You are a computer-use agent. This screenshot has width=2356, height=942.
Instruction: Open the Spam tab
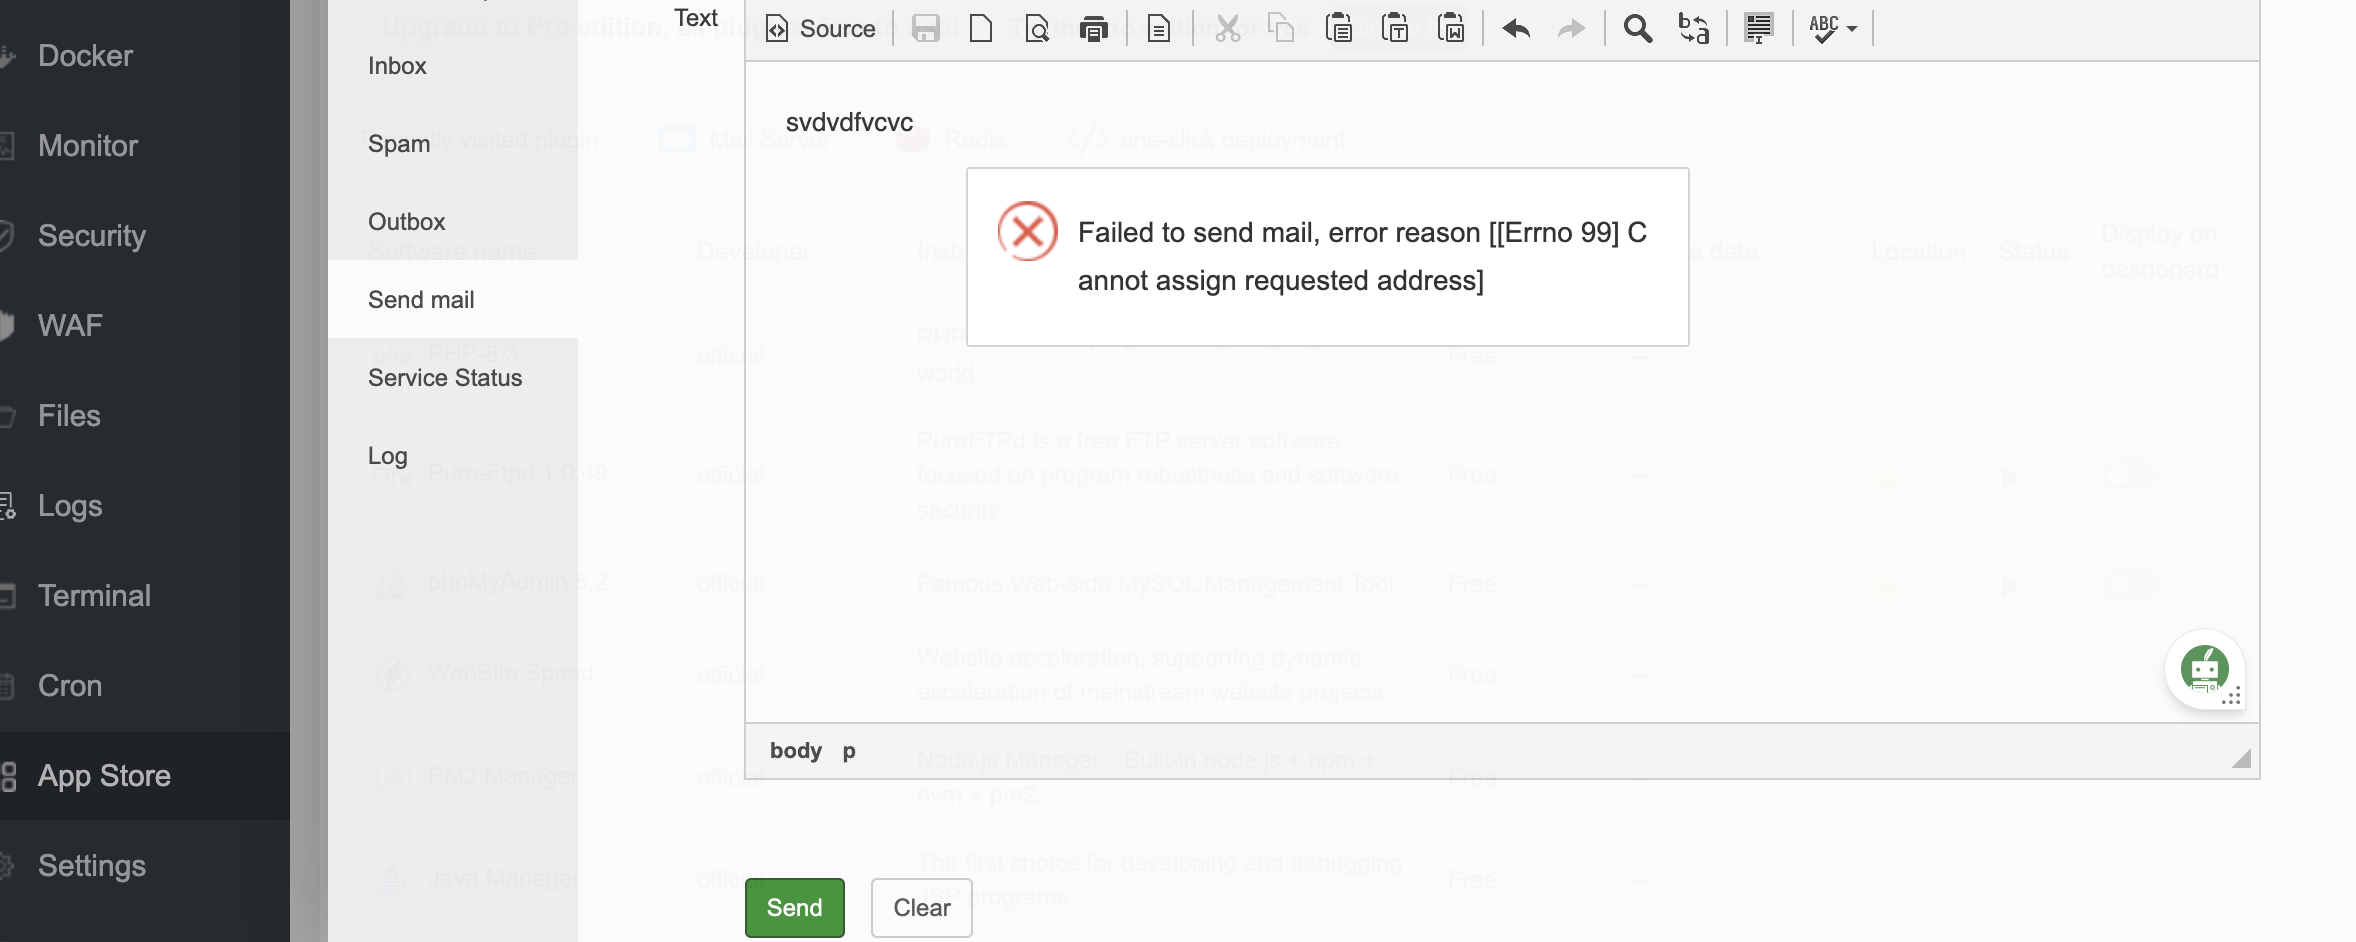(453, 144)
